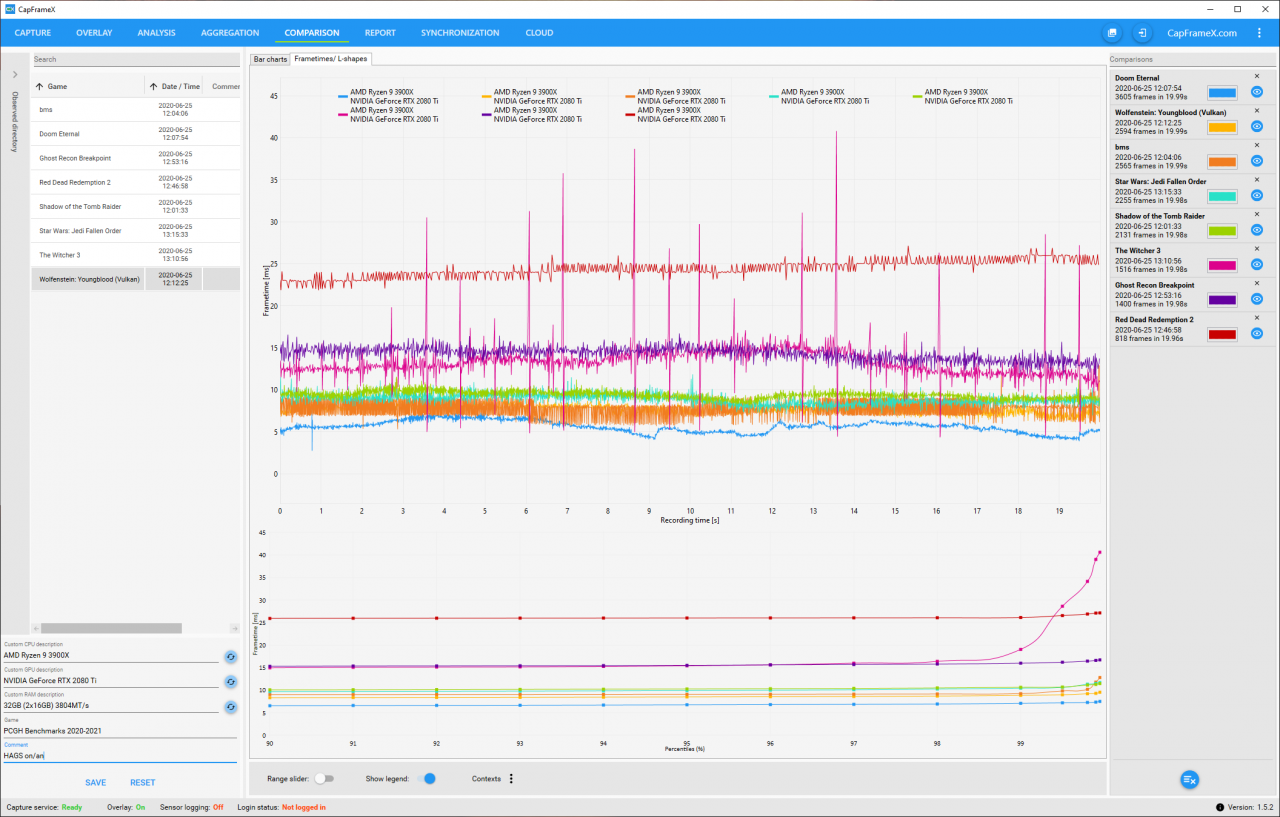1280x817 pixels.
Task: Click the login arrow icon in the header
Action: click(x=1142, y=33)
